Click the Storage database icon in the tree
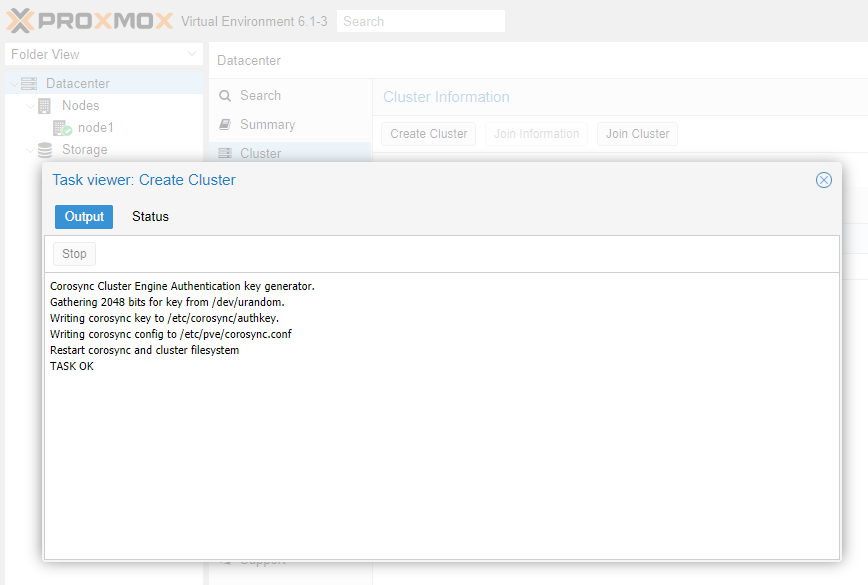 click(45, 150)
